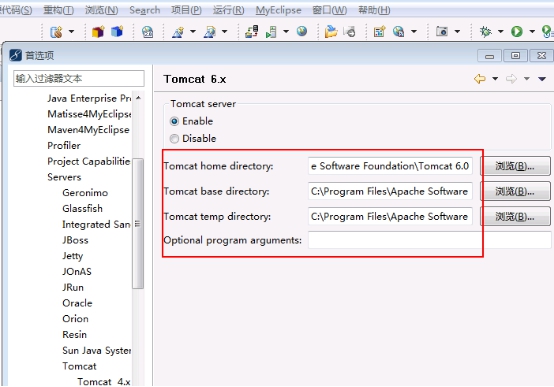554x387 pixels.
Task: Select Matisse4MyEclipse in the tree
Action: pyautogui.click(x=89, y=114)
